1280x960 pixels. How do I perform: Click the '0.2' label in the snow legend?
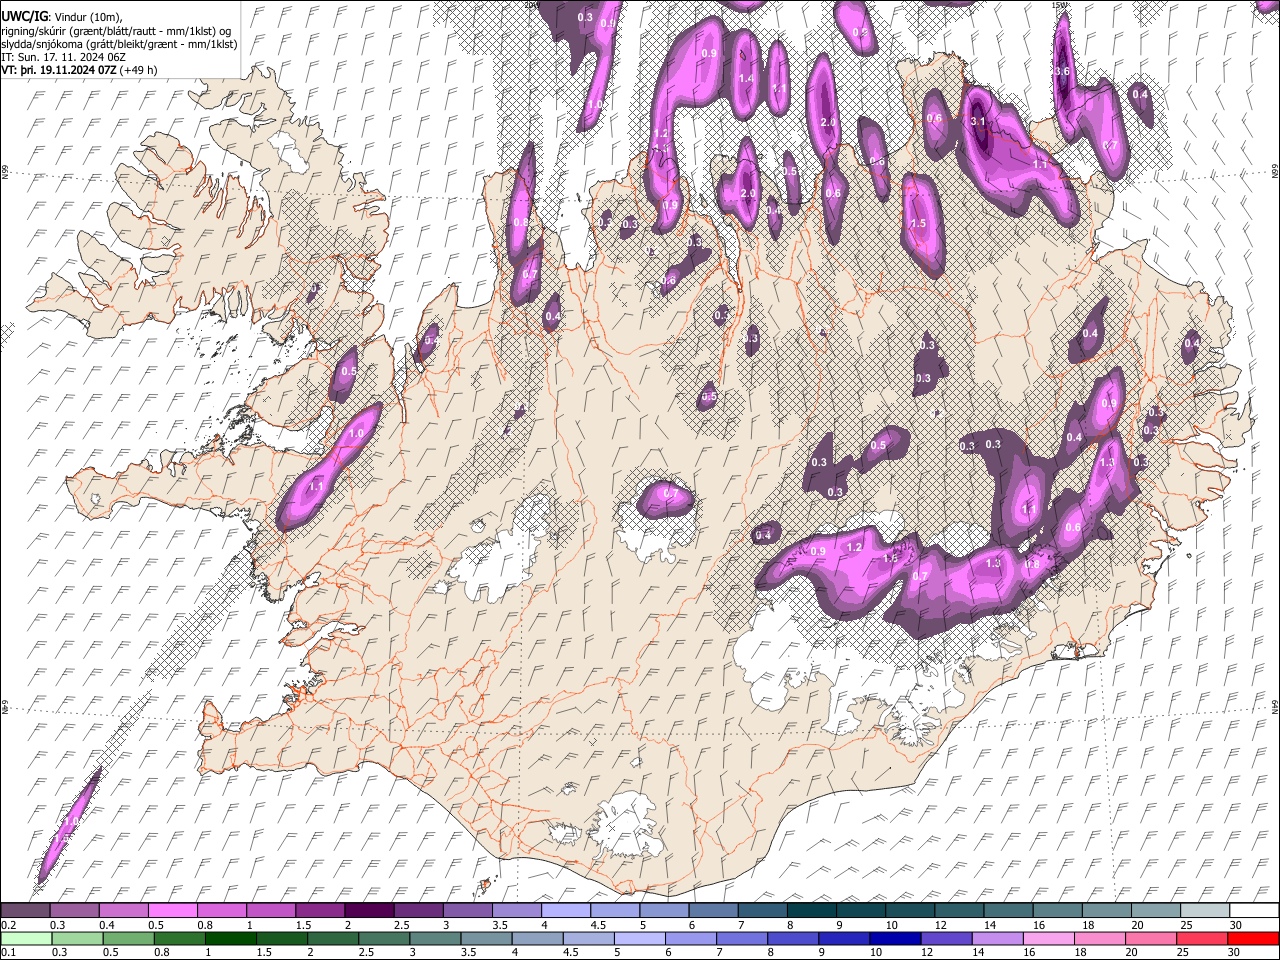pyautogui.click(x=8, y=924)
